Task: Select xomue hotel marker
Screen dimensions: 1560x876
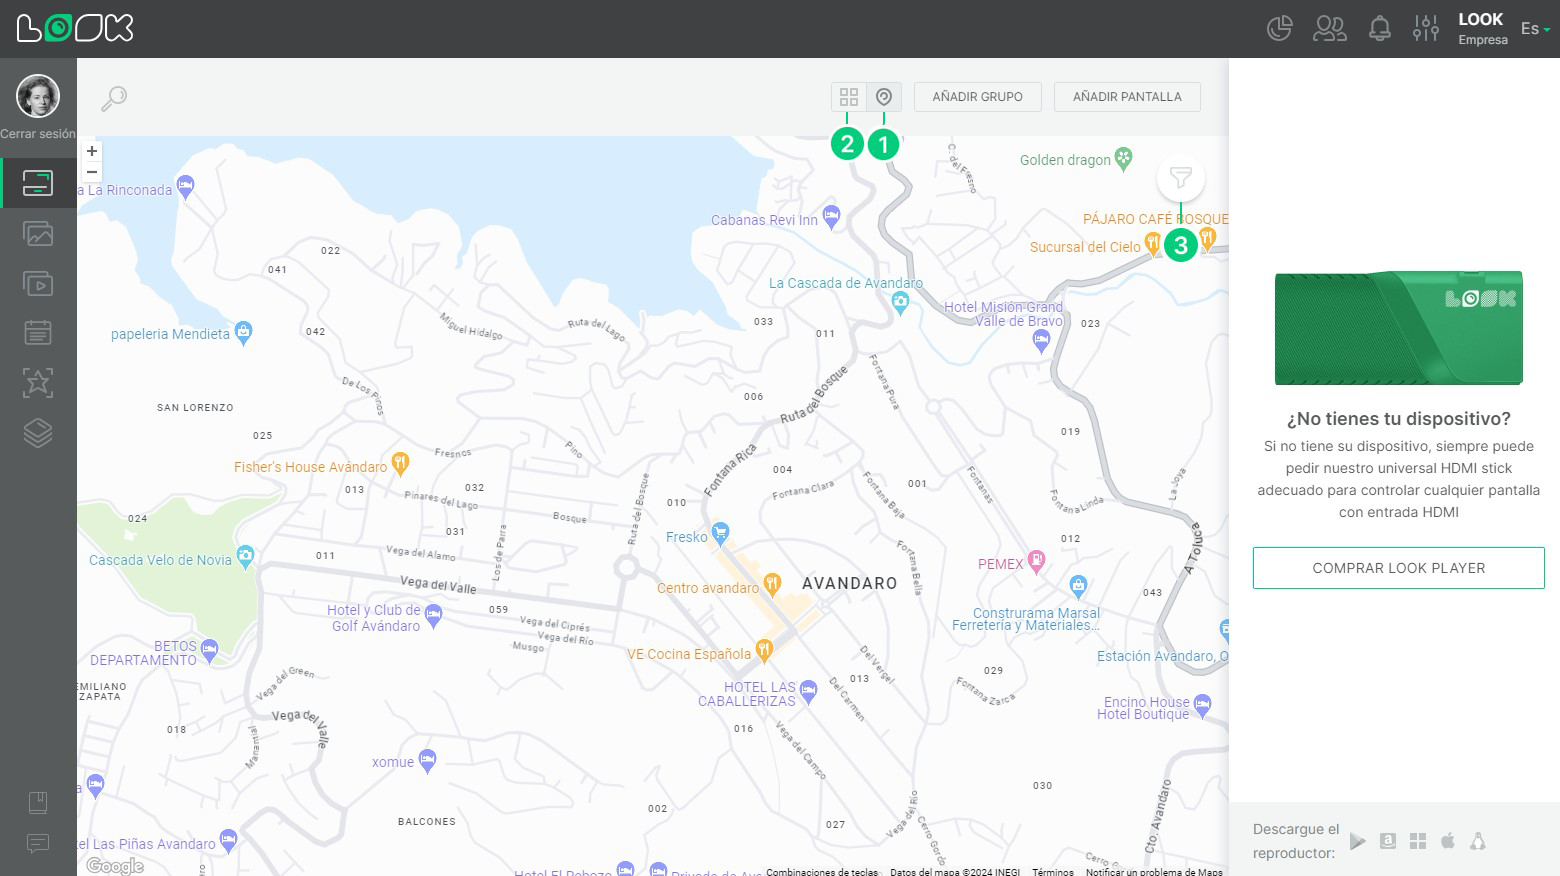Action: (x=427, y=760)
